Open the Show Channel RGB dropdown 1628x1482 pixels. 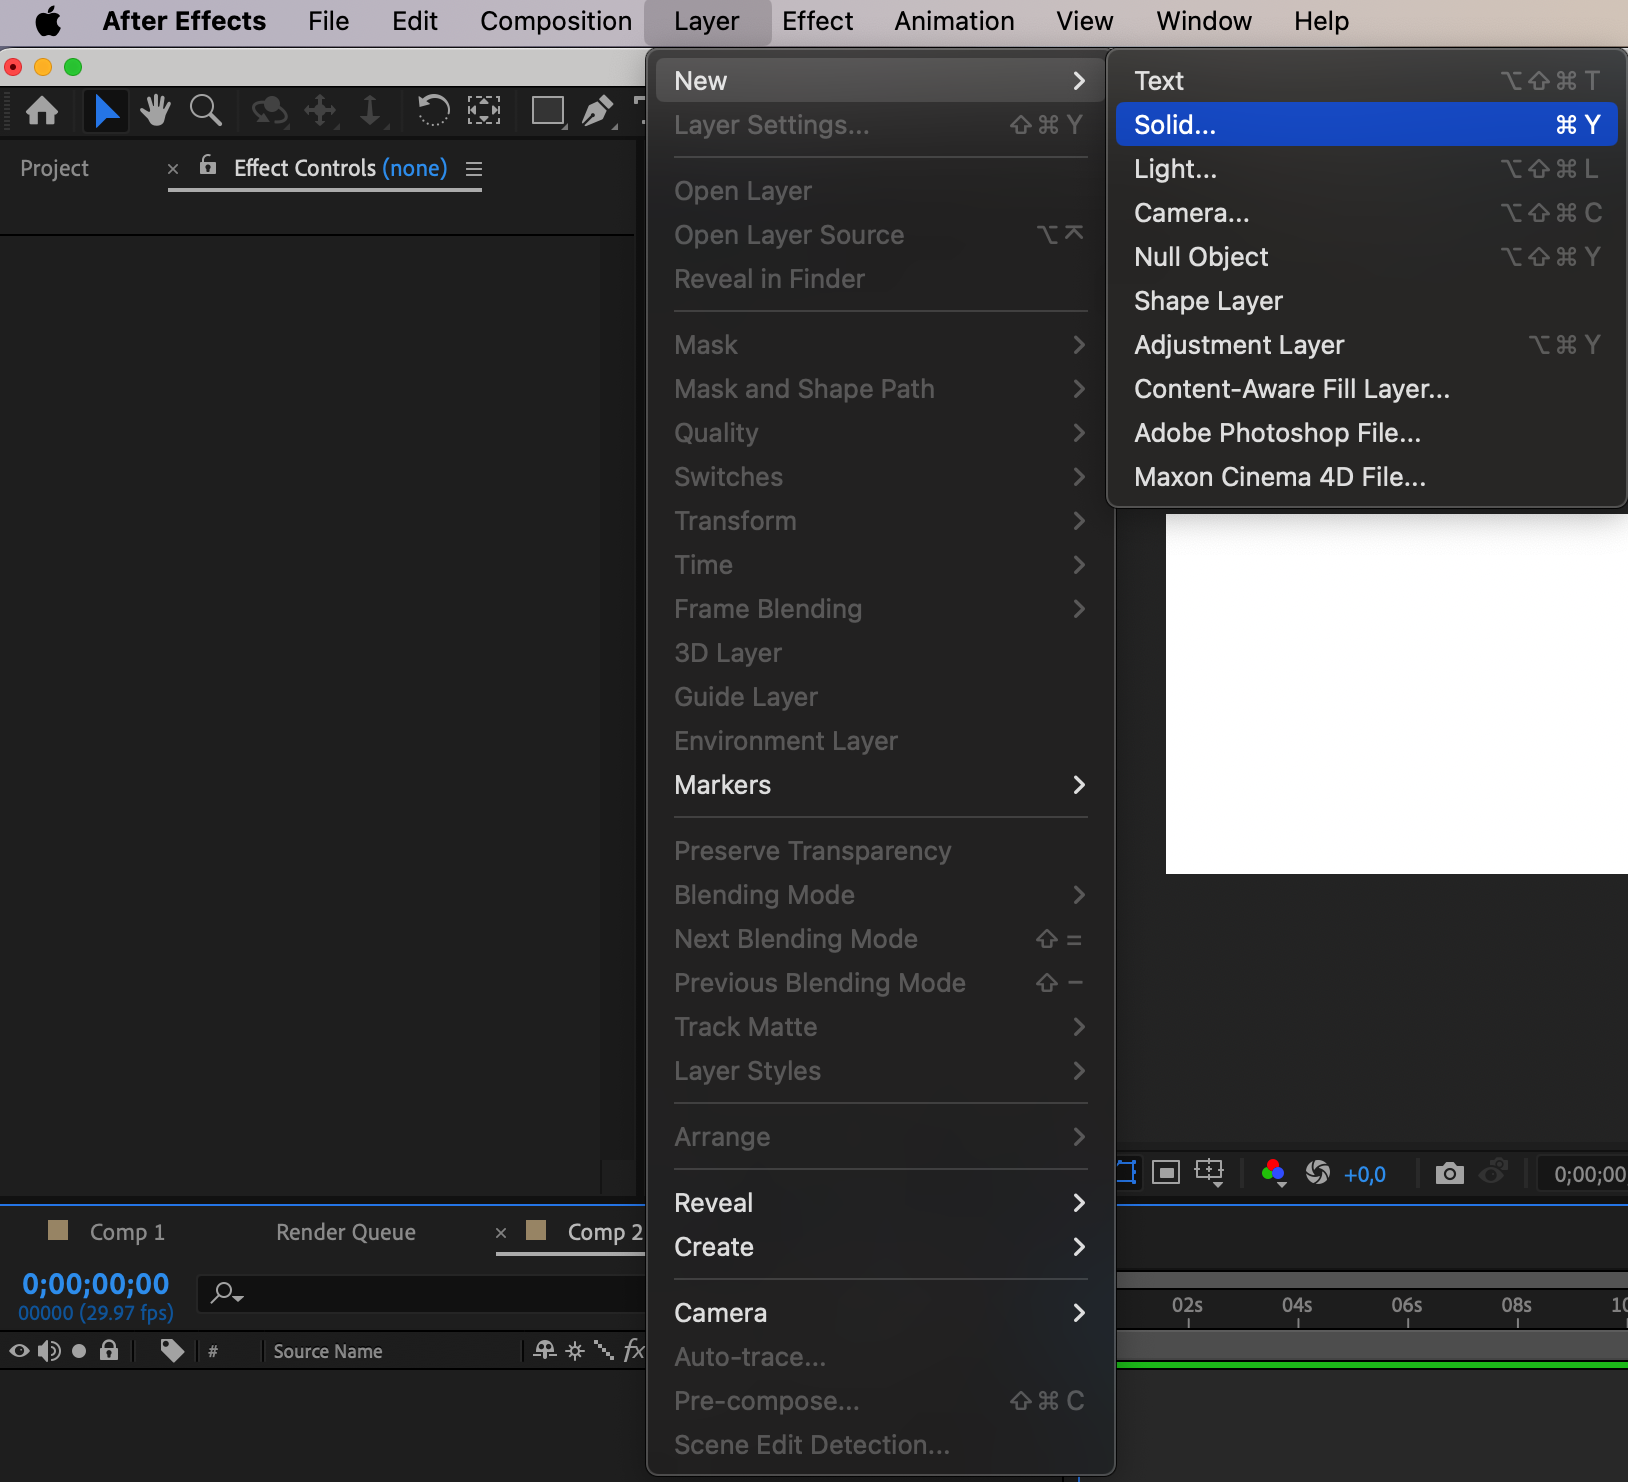1273,1173
